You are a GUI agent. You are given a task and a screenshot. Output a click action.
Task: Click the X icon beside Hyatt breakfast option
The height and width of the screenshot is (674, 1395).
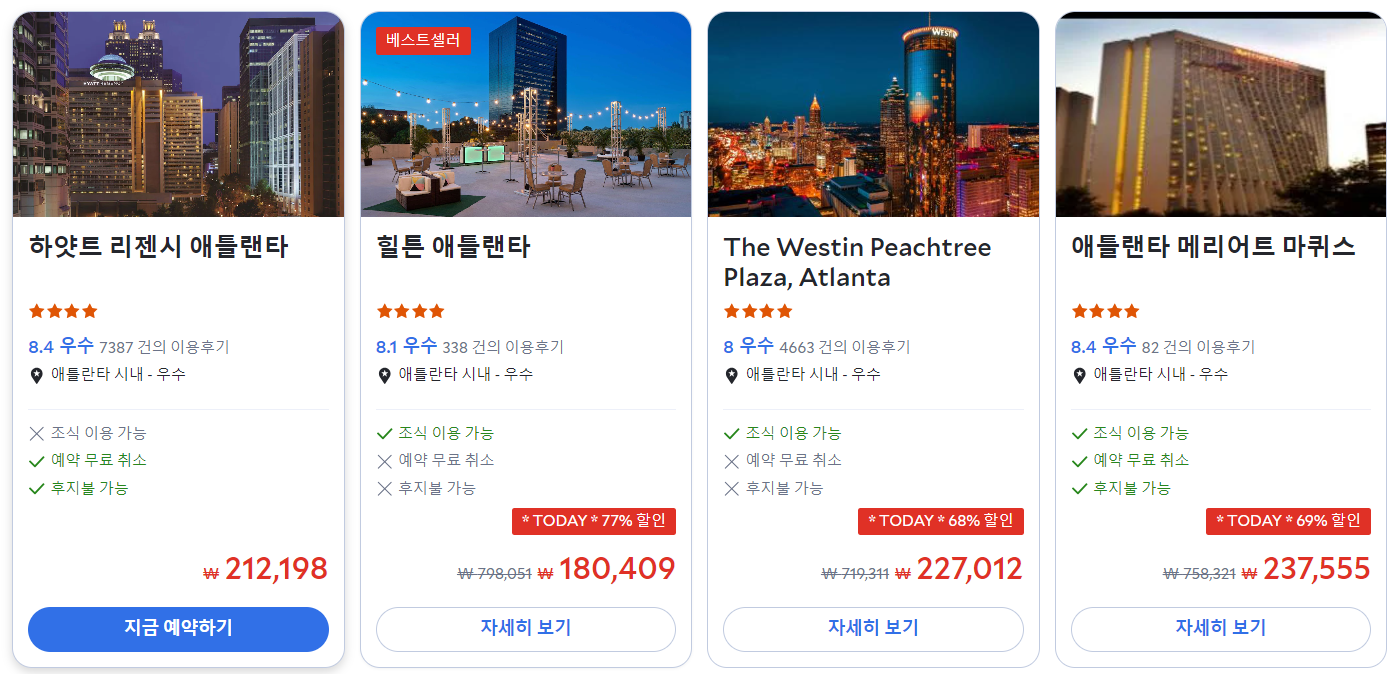pyautogui.click(x=37, y=434)
